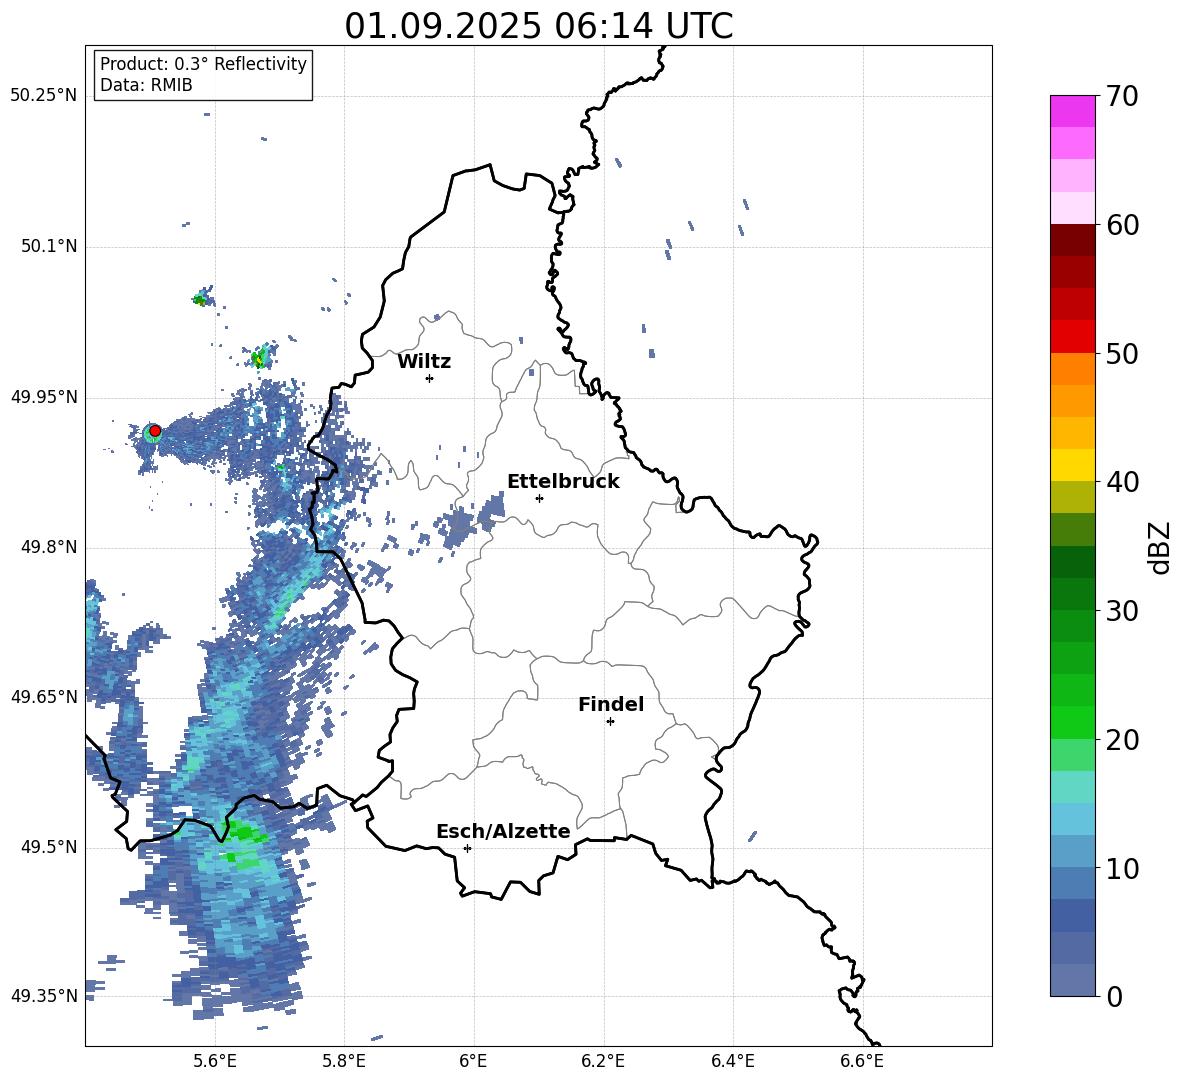
Task: Click the title 01.09.2025 06:14 UTC
Action: 538,26
